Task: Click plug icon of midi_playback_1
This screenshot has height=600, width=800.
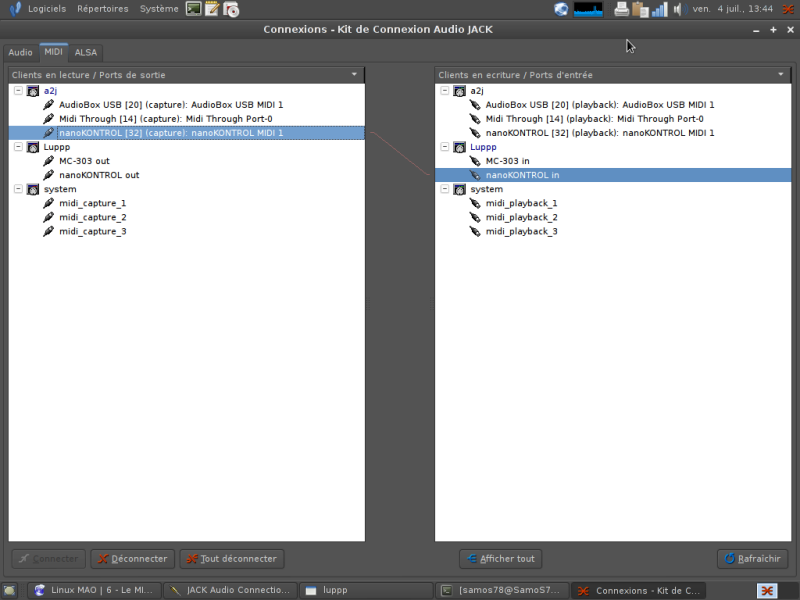Action: [x=475, y=203]
